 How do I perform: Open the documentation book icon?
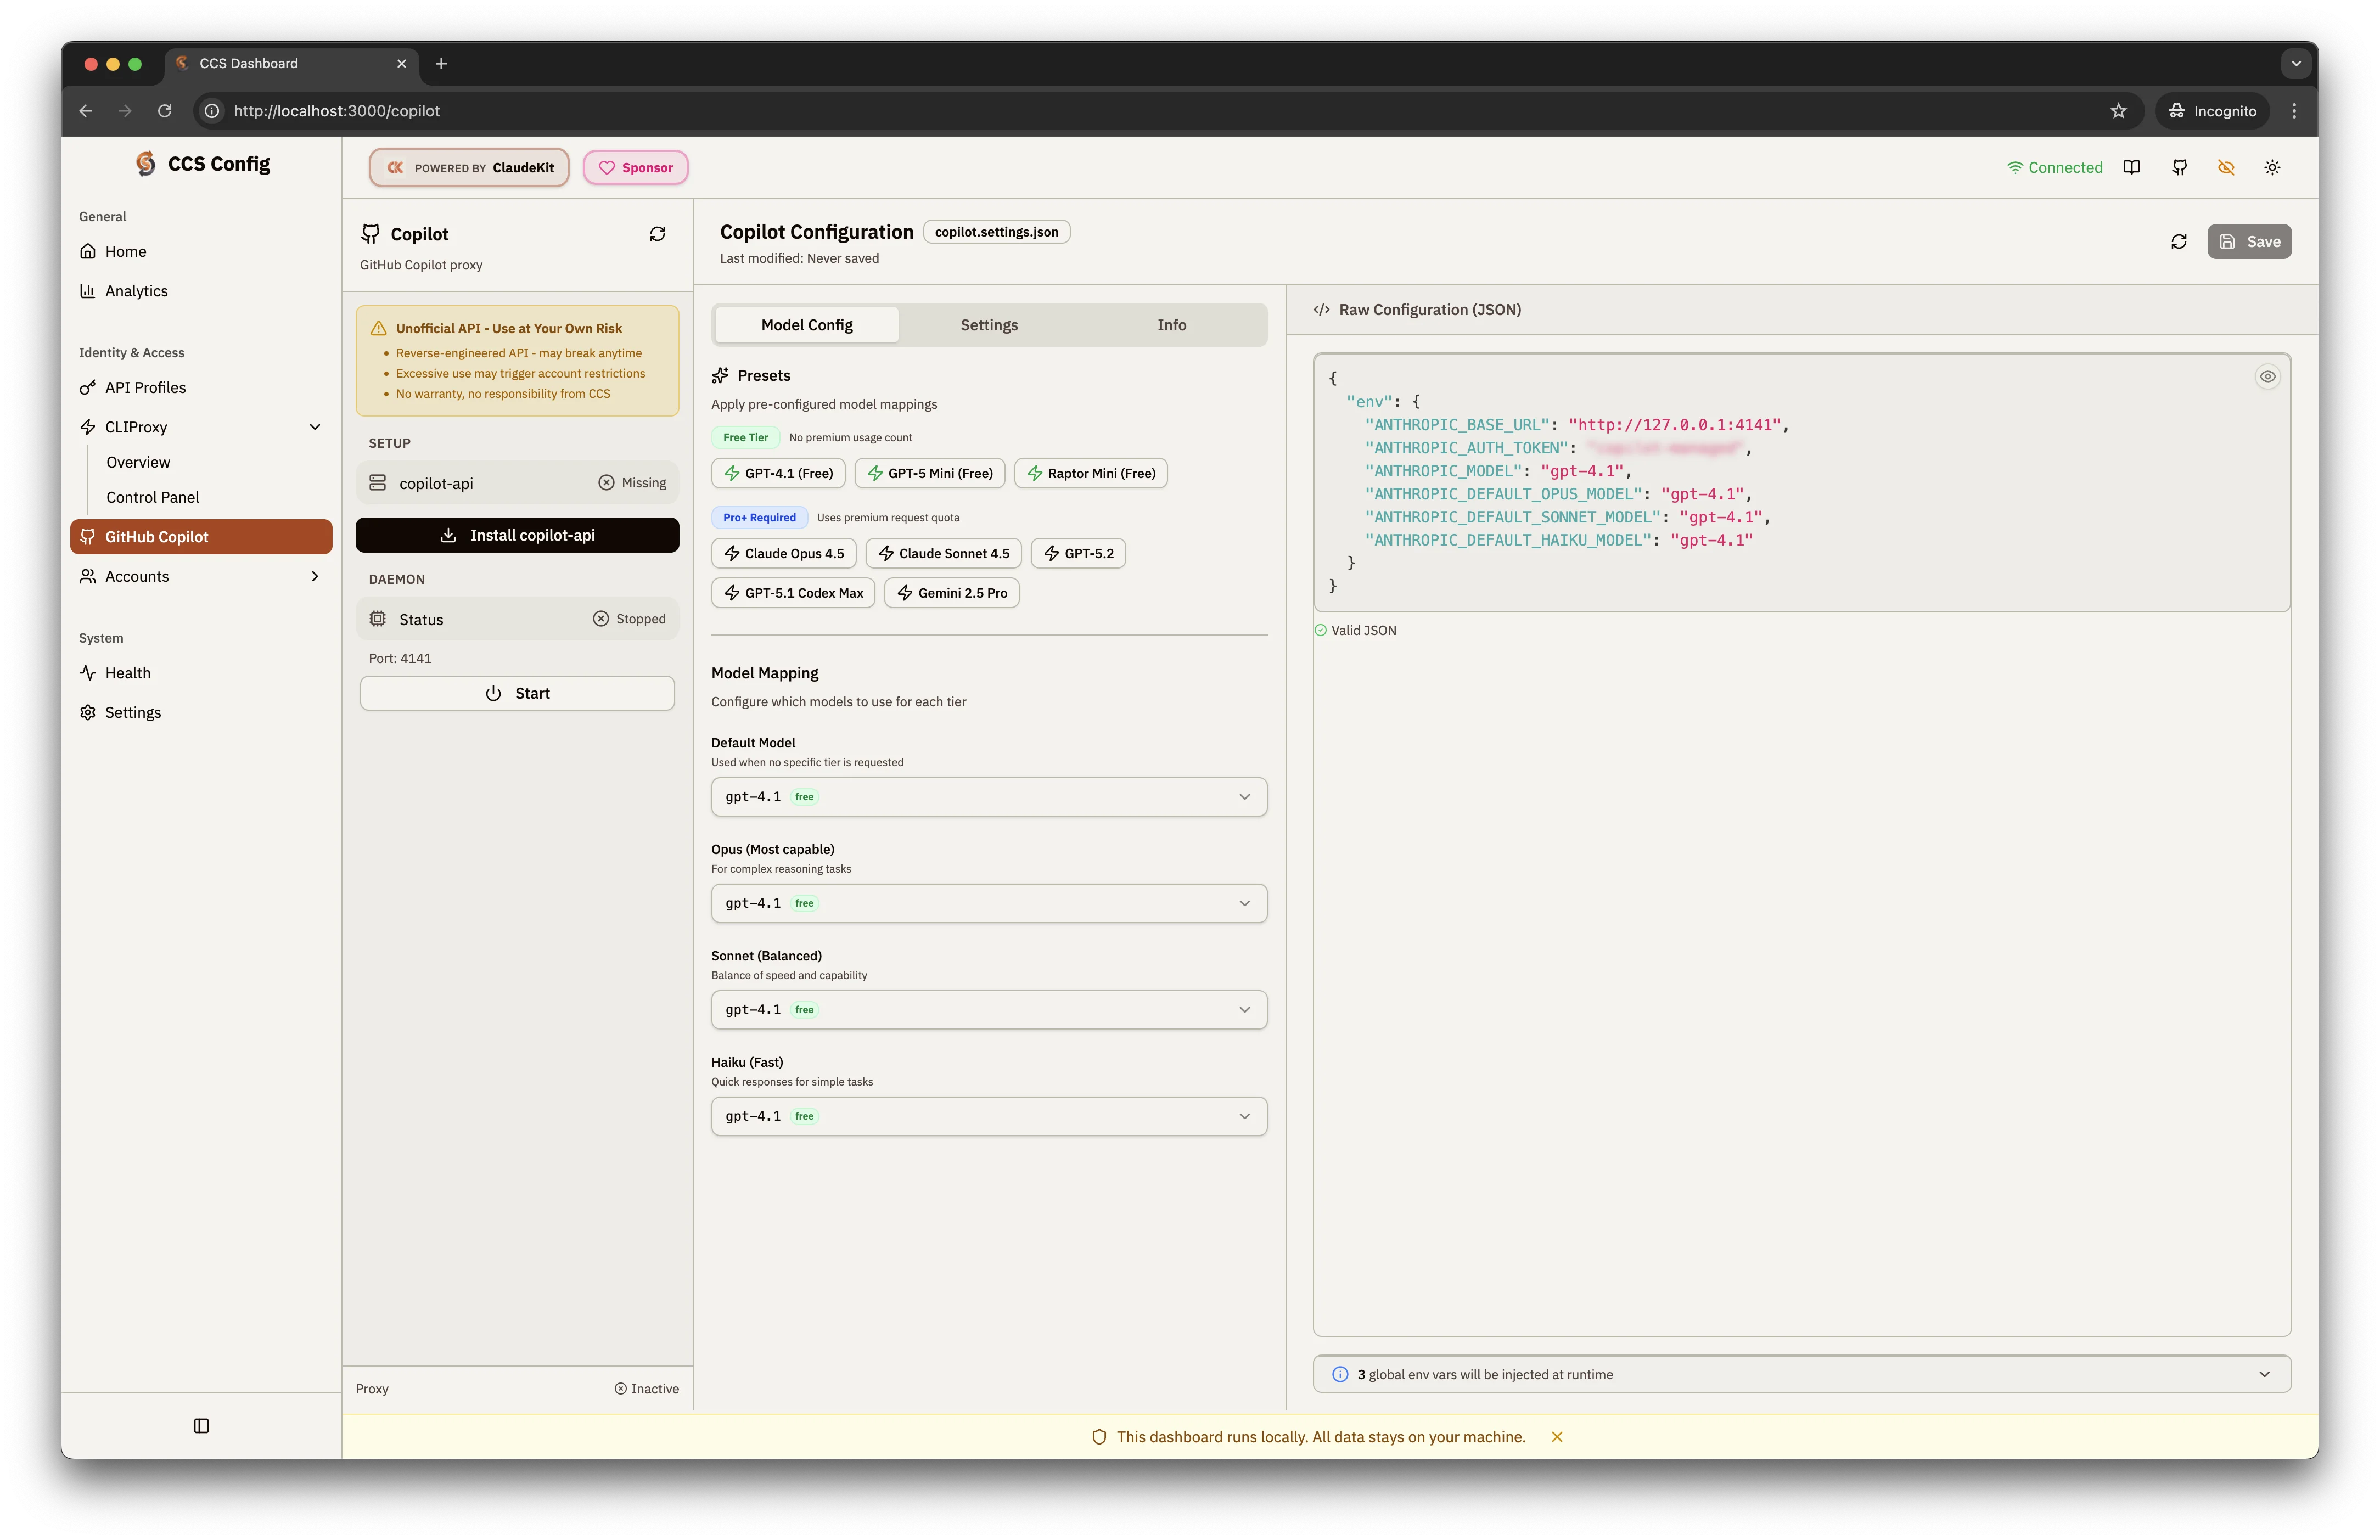tap(2132, 167)
